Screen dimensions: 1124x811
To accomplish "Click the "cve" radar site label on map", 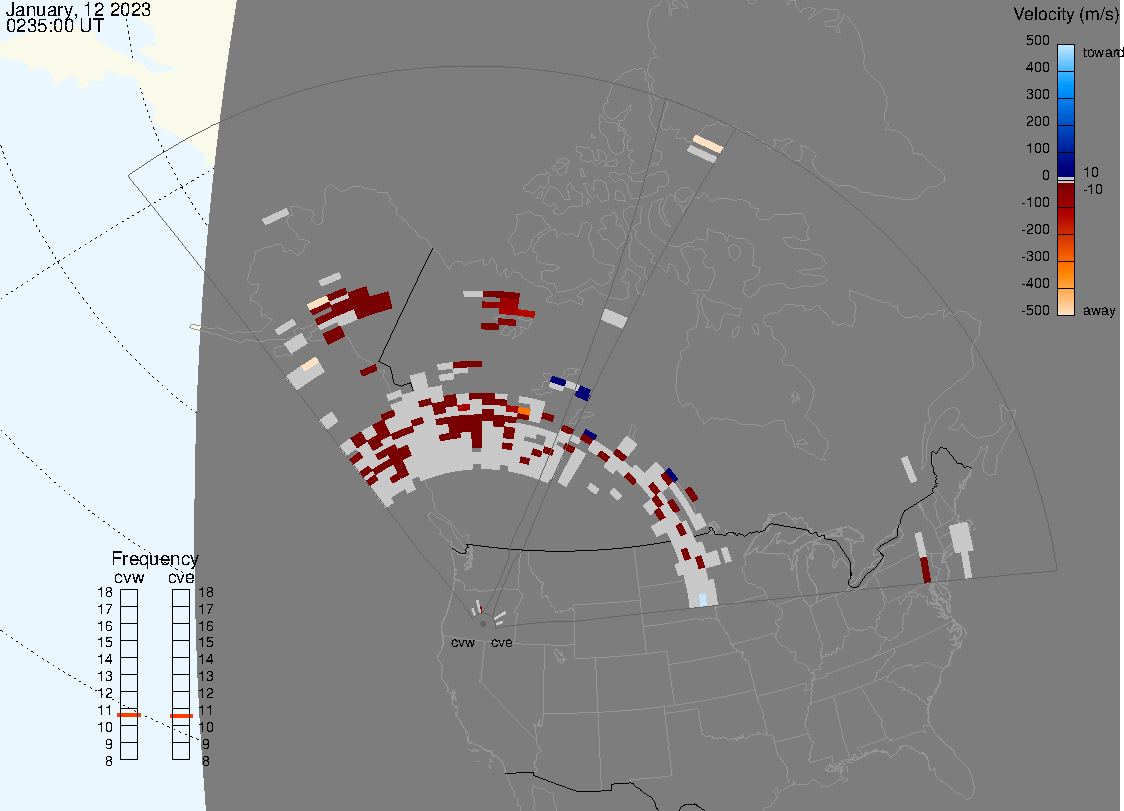I will [502, 642].
